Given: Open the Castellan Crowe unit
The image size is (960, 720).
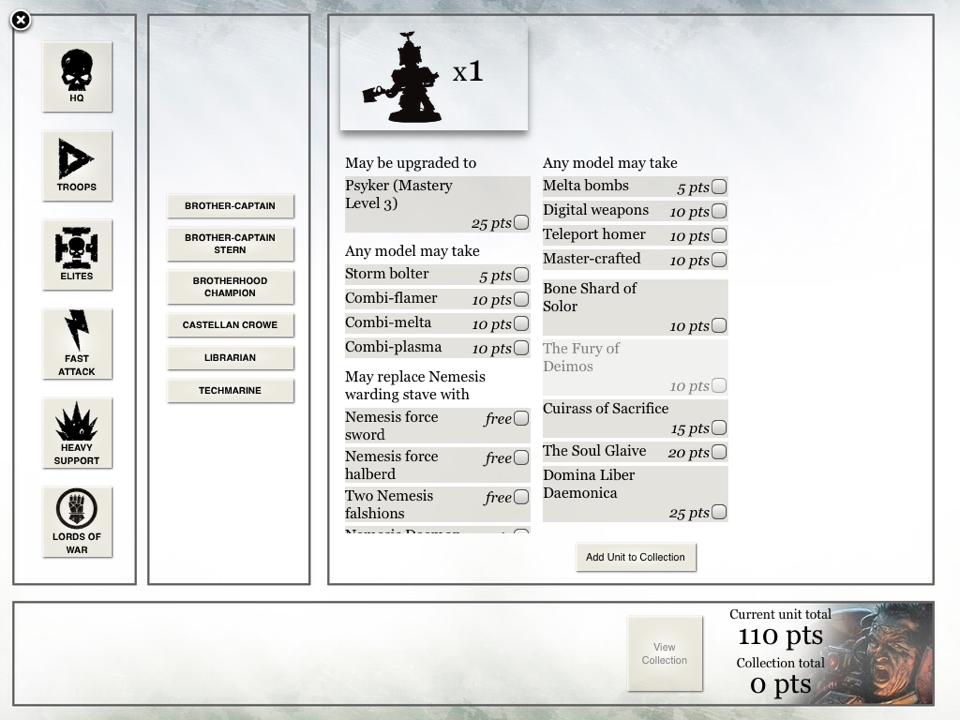Looking at the screenshot, I should point(230,325).
